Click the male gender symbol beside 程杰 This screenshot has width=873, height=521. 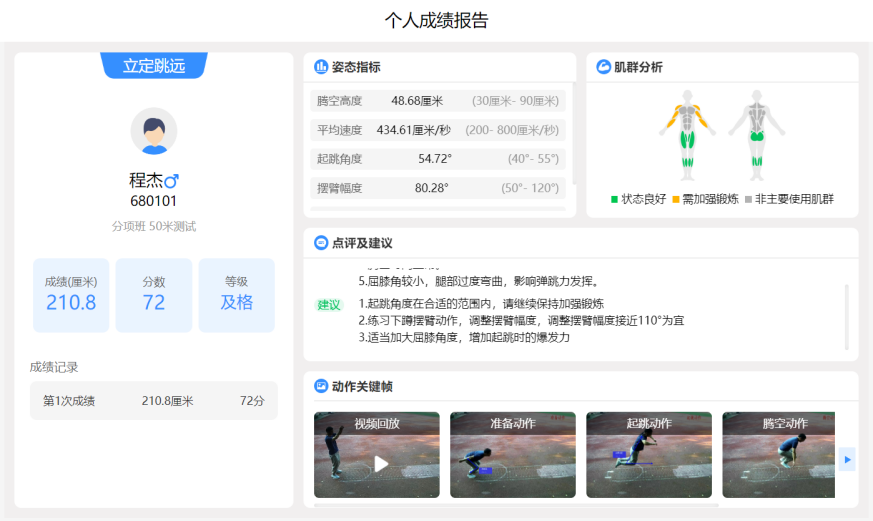coord(171,181)
